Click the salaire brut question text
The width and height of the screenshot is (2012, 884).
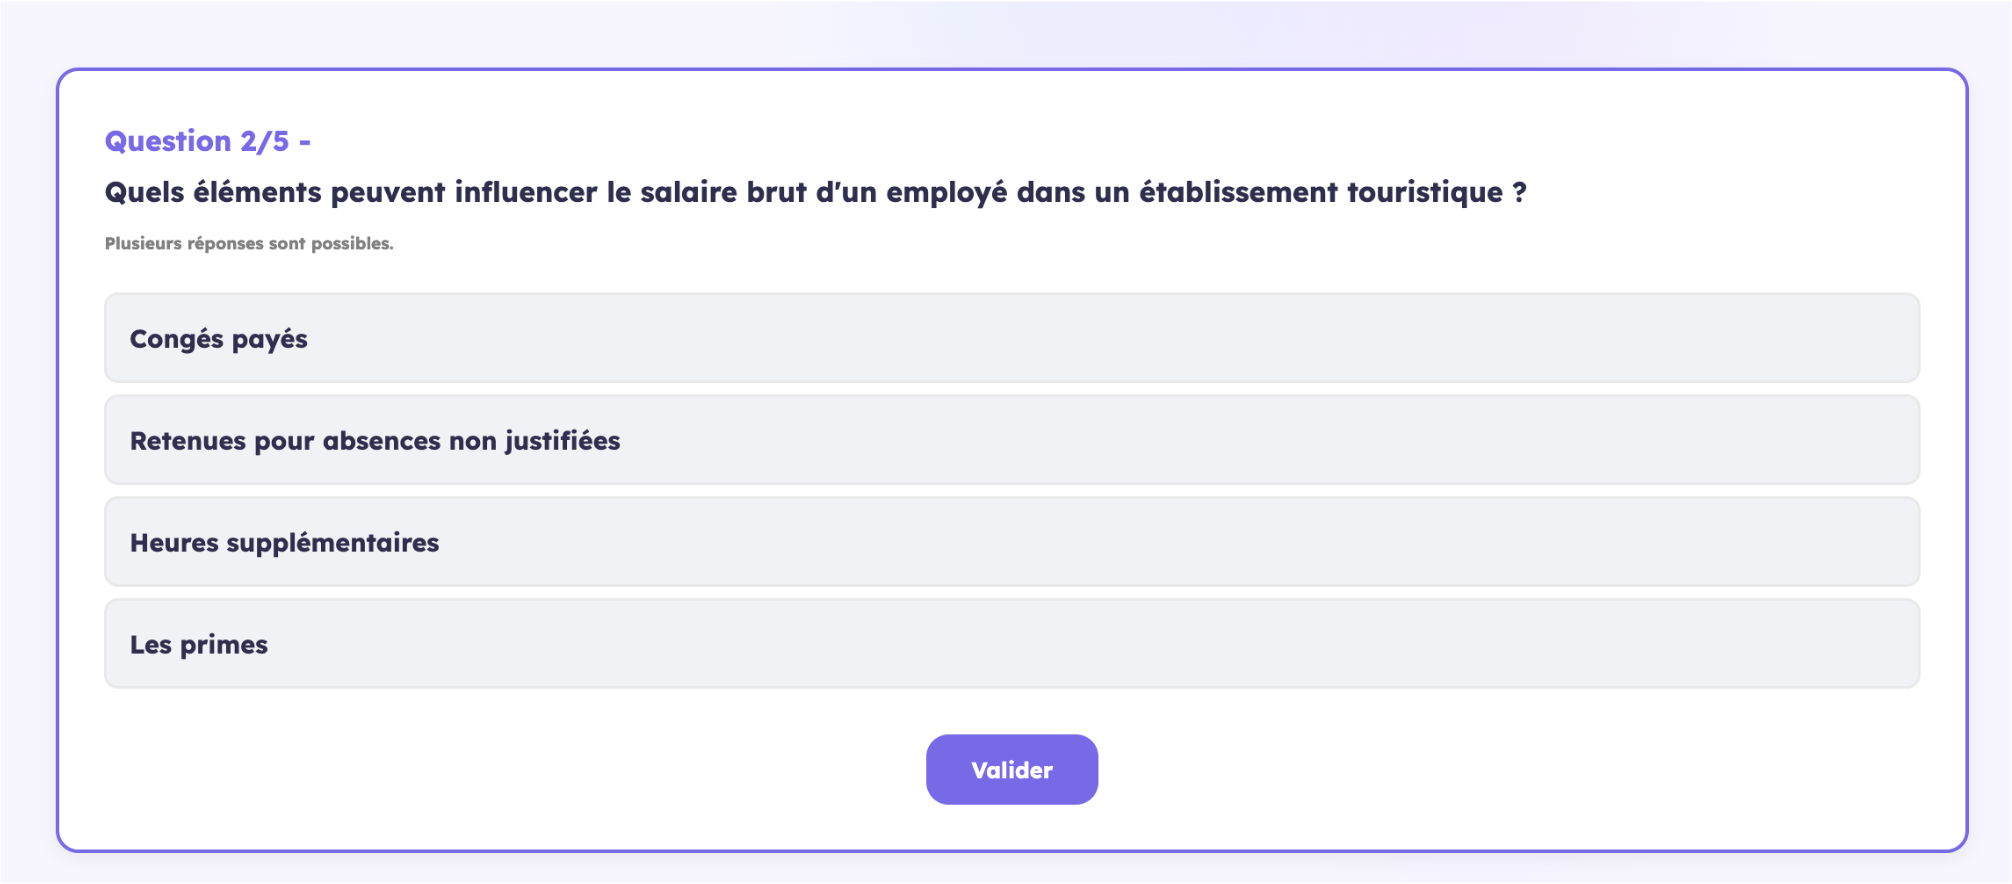click(815, 192)
